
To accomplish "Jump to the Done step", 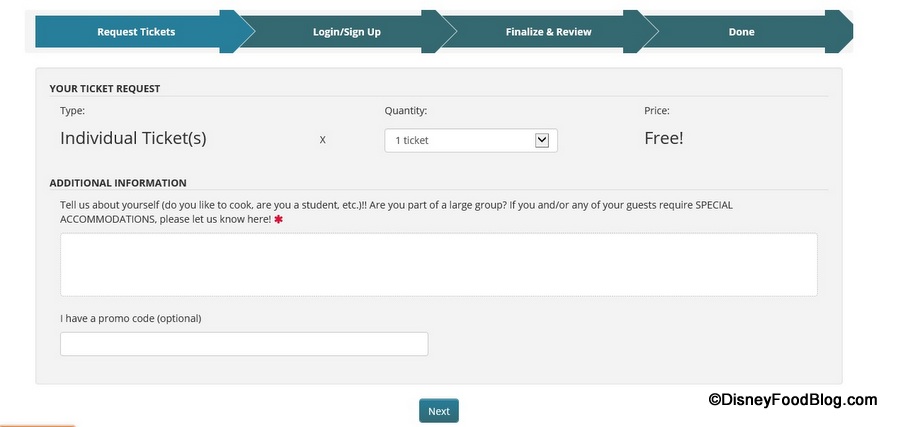I will point(741,32).
